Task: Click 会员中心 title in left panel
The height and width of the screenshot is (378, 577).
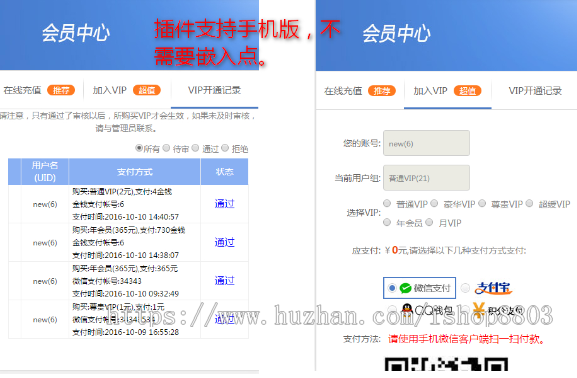Action: [76, 32]
